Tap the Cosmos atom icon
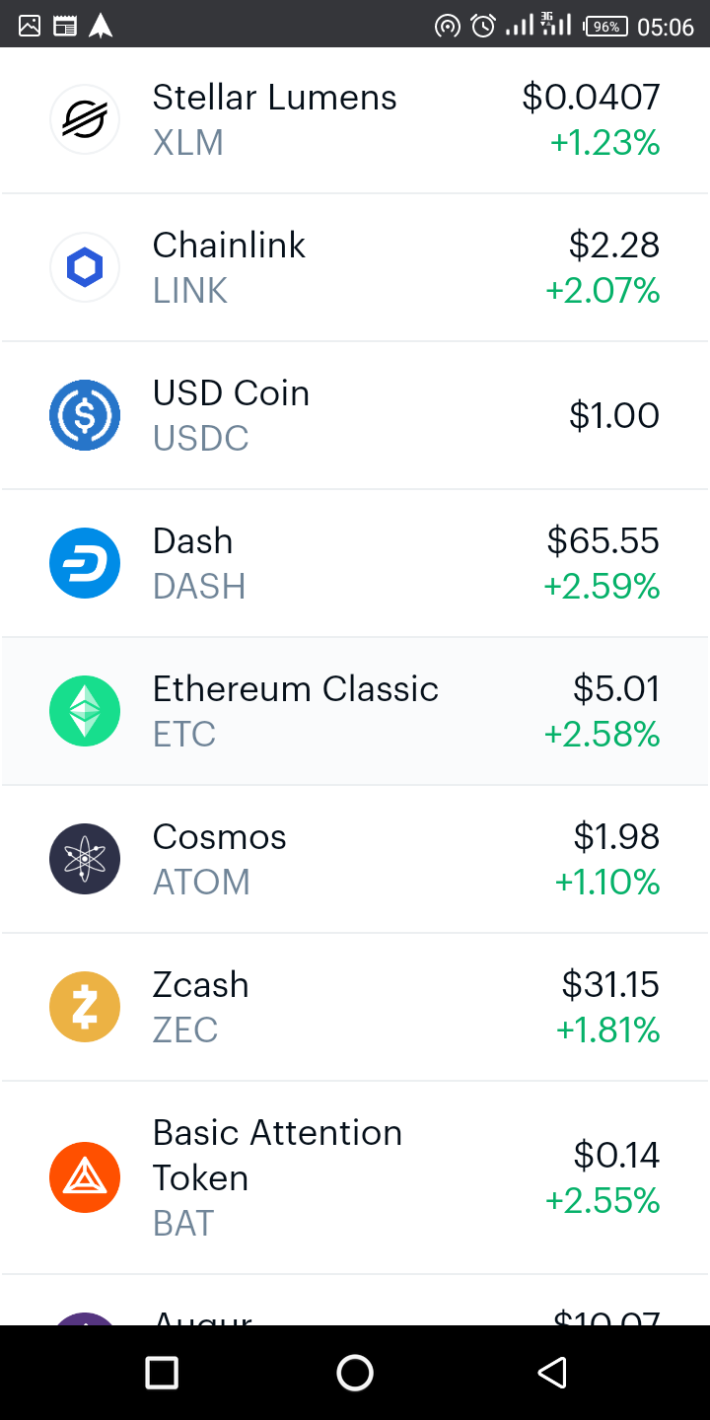710x1420 pixels. click(x=85, y=859)
